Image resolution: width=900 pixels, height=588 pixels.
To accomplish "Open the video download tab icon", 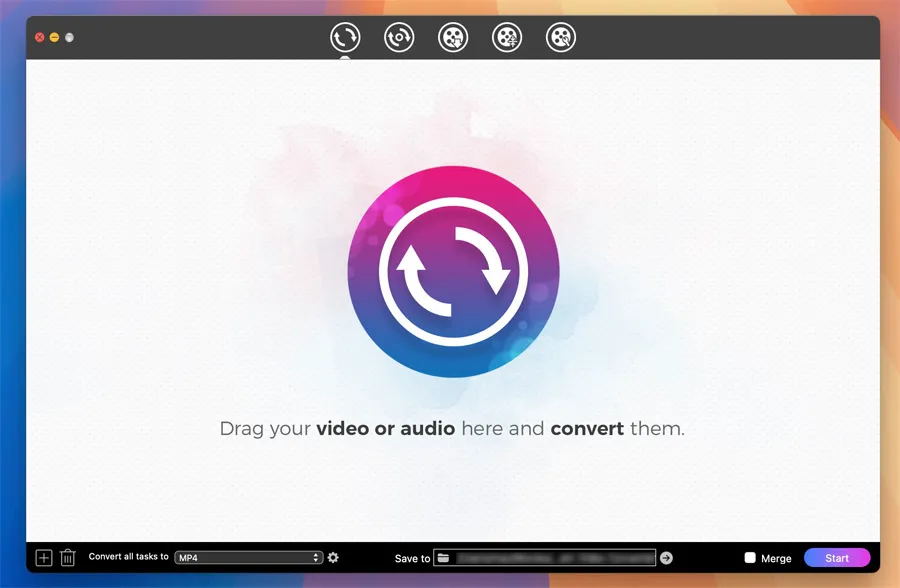I will point(453,38).
